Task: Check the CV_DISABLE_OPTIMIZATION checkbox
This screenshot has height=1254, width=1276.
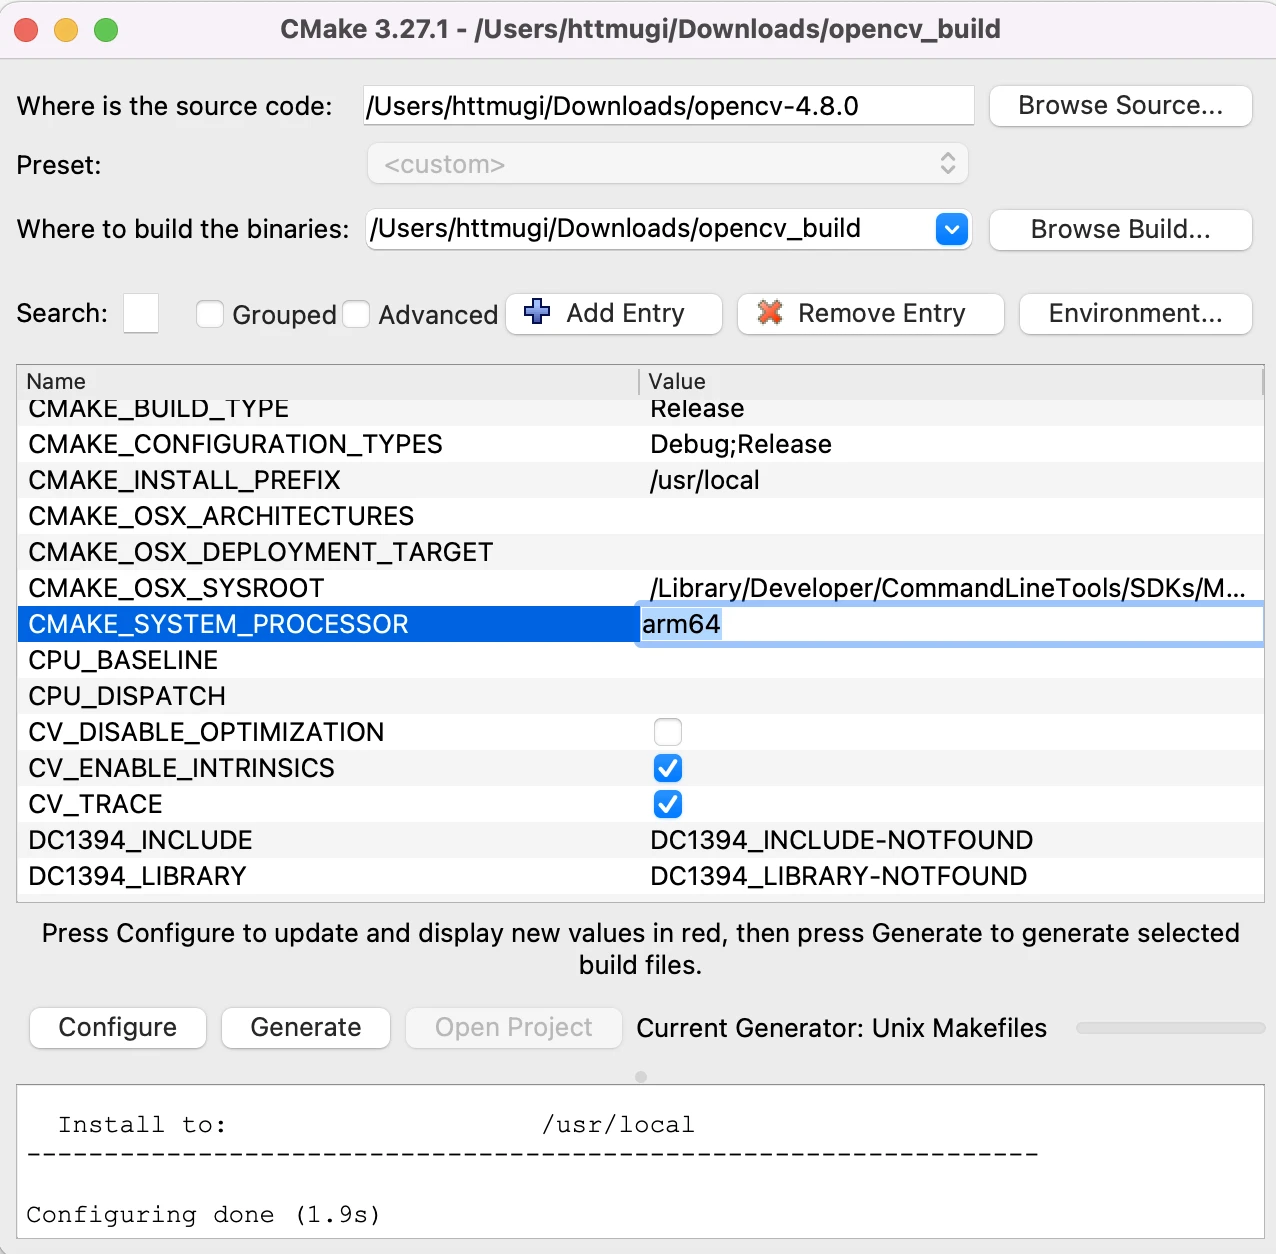Action: (668, 732)
